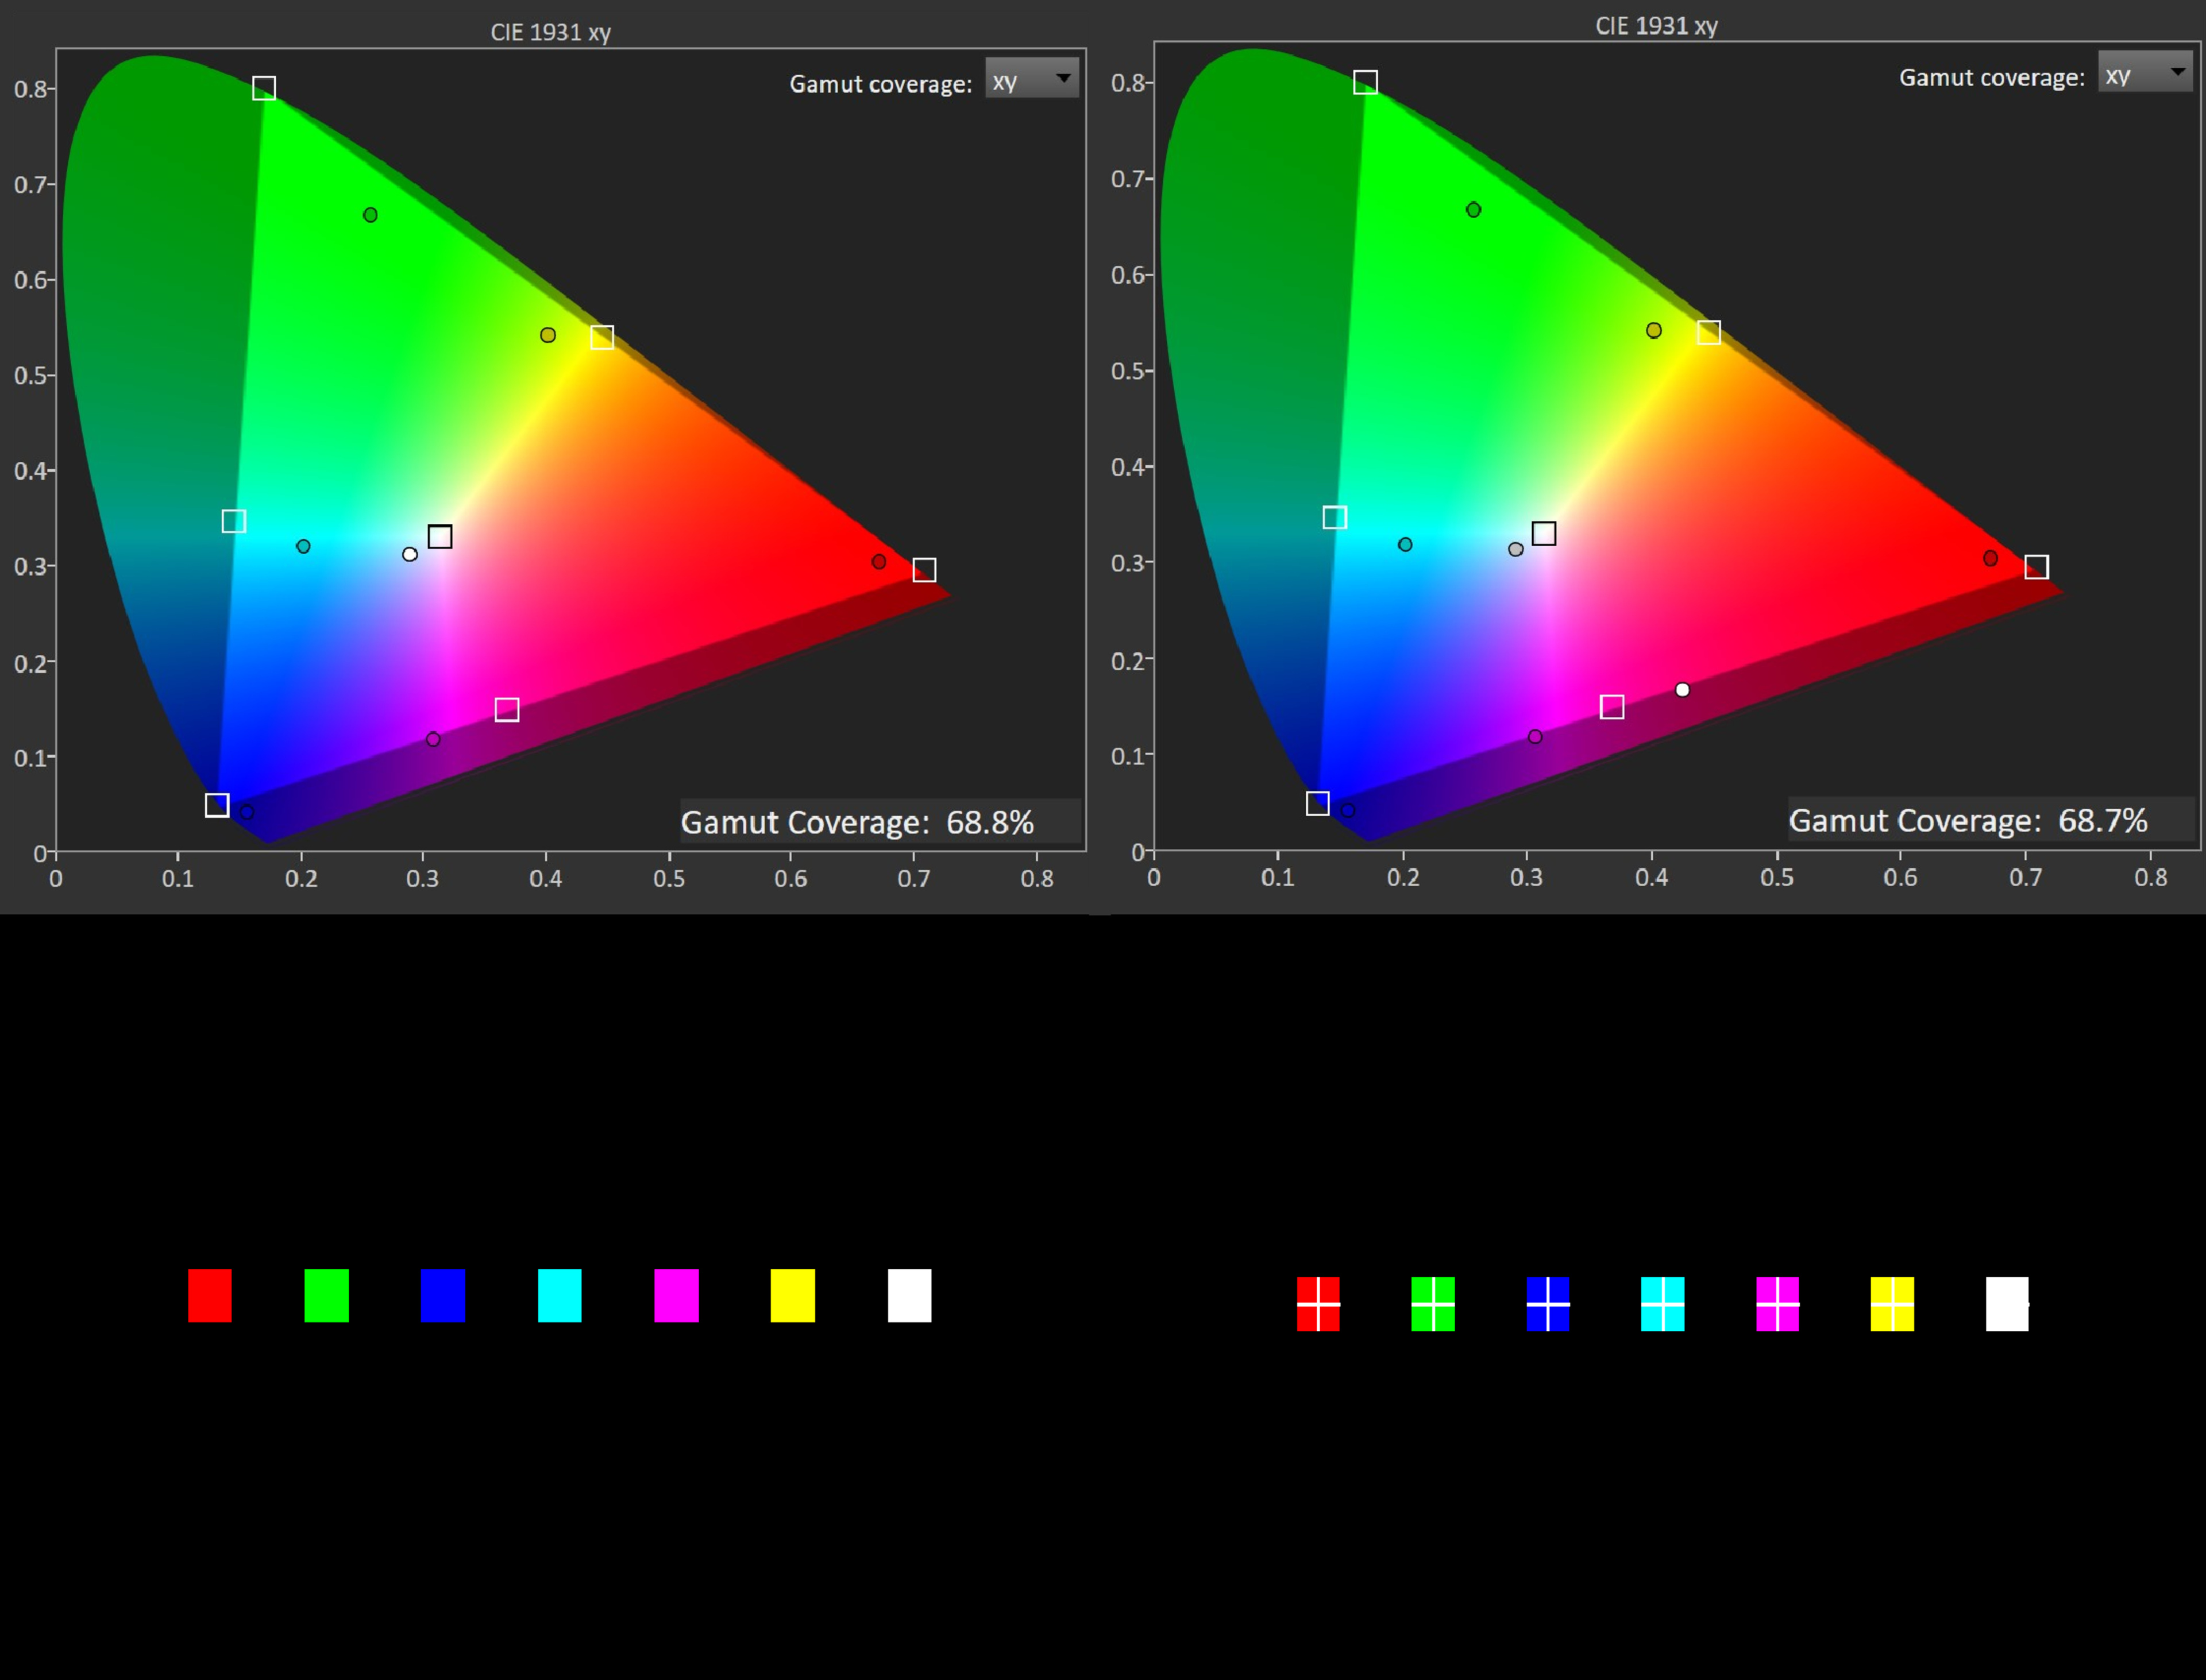Click cyan target square in right chart
Viewport: 2206px width, 1680px height.
tap(1335, 518)
